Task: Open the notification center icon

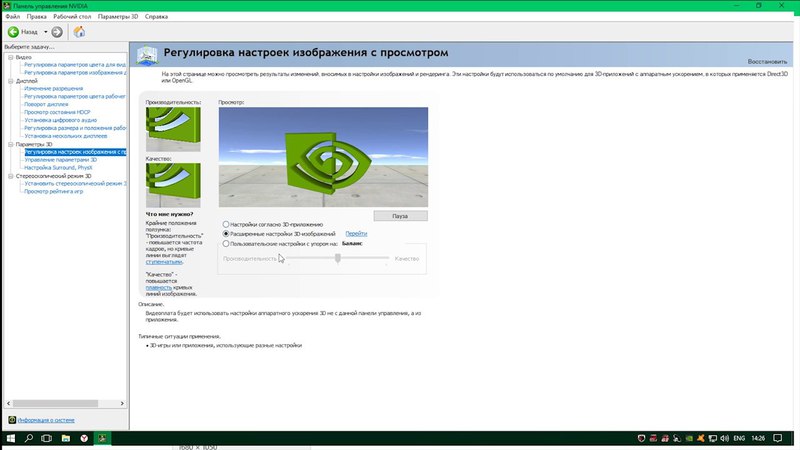Action: [x=778, y=438]
